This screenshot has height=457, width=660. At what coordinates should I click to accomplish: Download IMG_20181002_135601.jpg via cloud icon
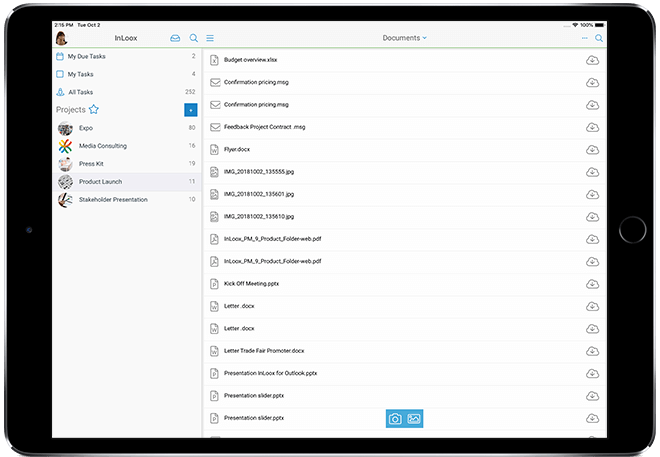pyautogui.click(x=592, y=195)
